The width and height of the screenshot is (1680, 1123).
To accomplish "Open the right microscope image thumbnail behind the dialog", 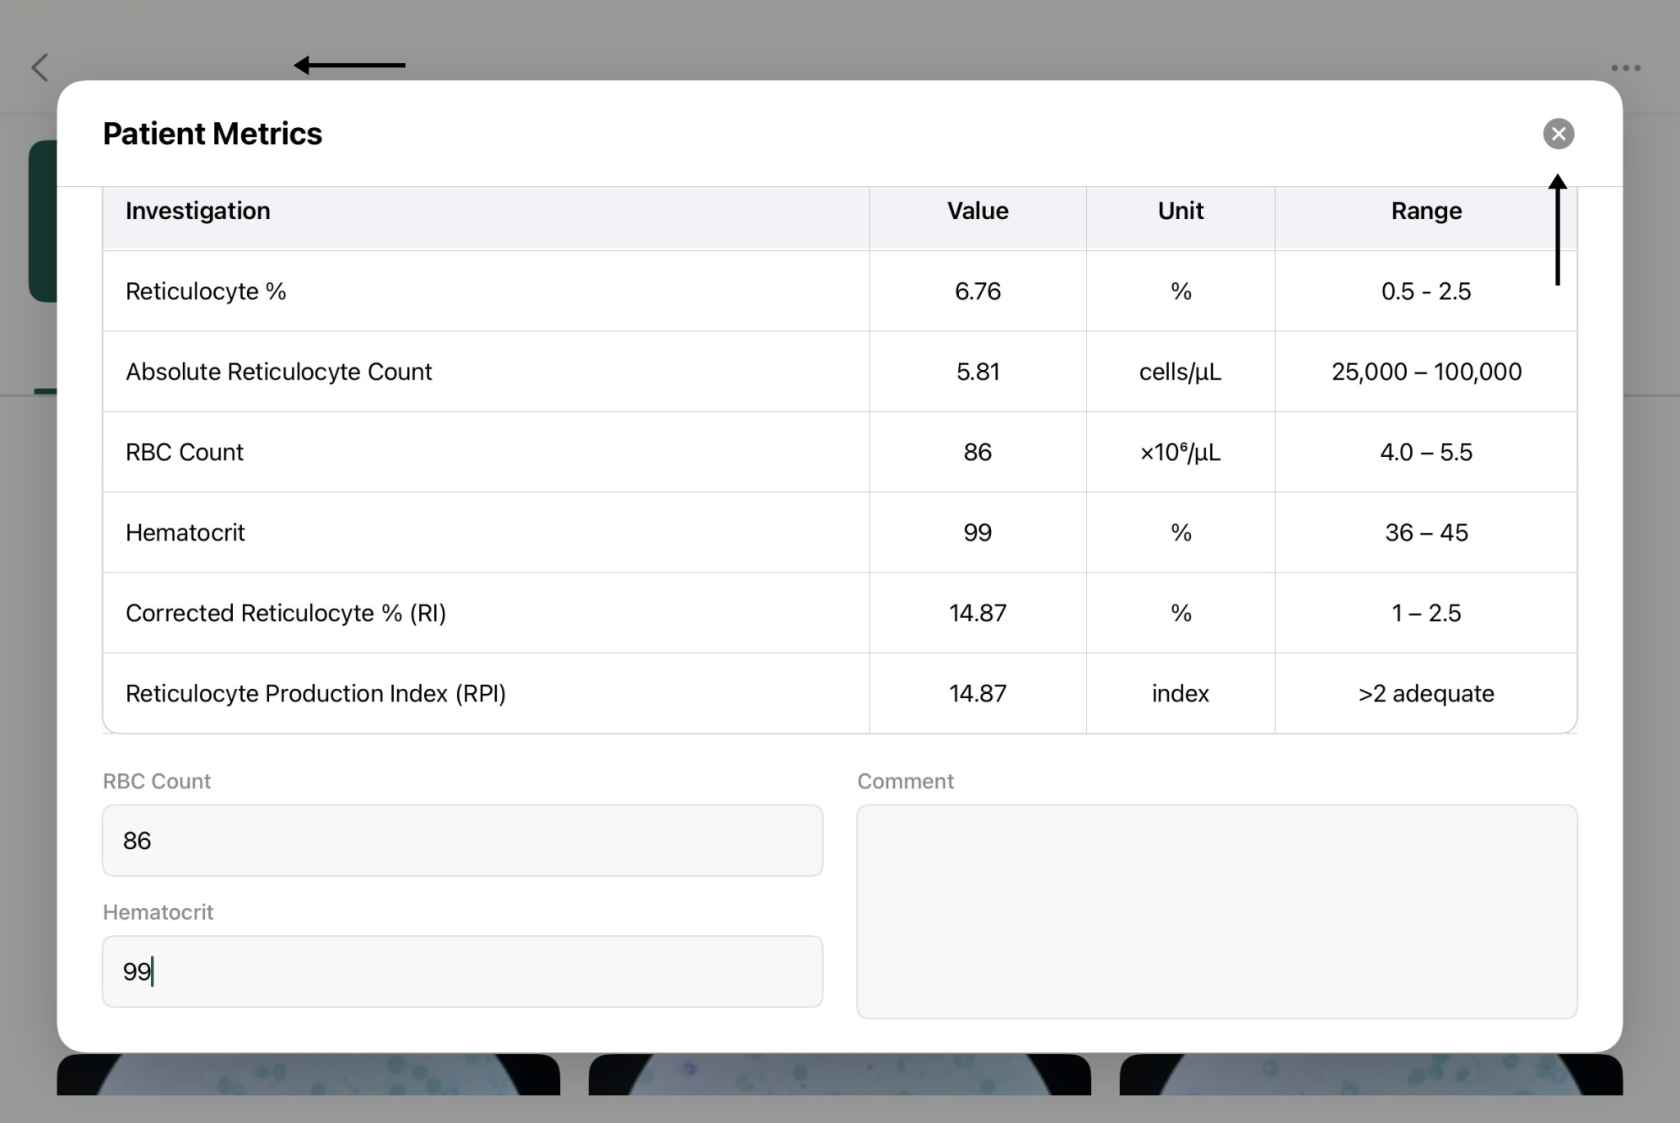I will click(1371, 1074).
